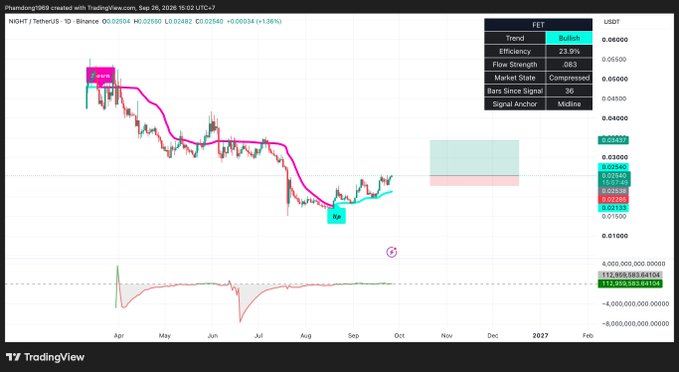
Task: Click the 0.04000 price axis label
Action: pos(614,118)
